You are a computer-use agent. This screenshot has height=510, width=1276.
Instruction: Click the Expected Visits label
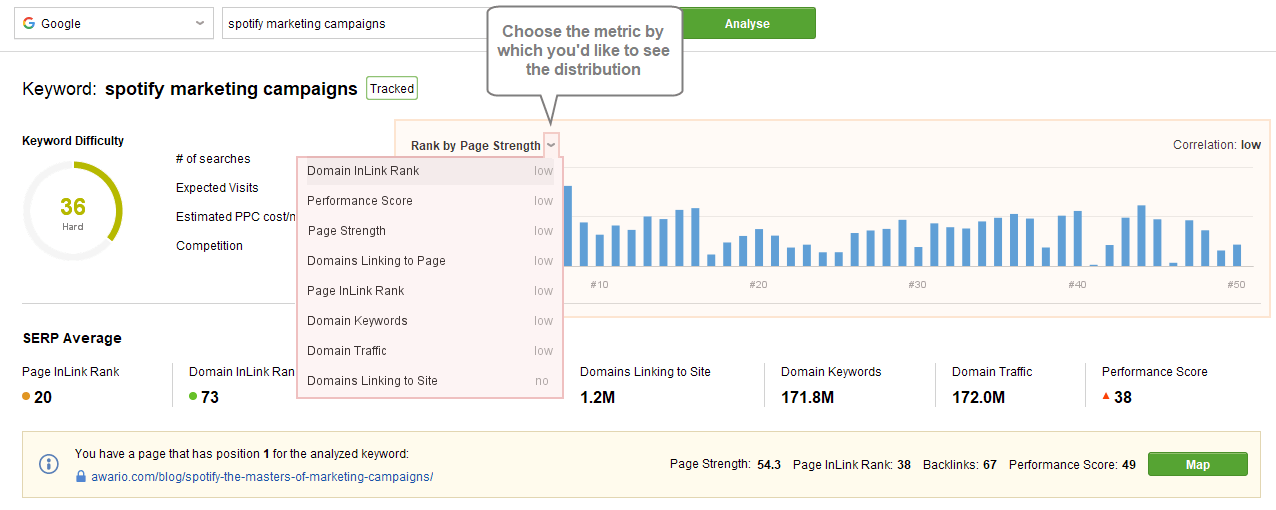217,188
